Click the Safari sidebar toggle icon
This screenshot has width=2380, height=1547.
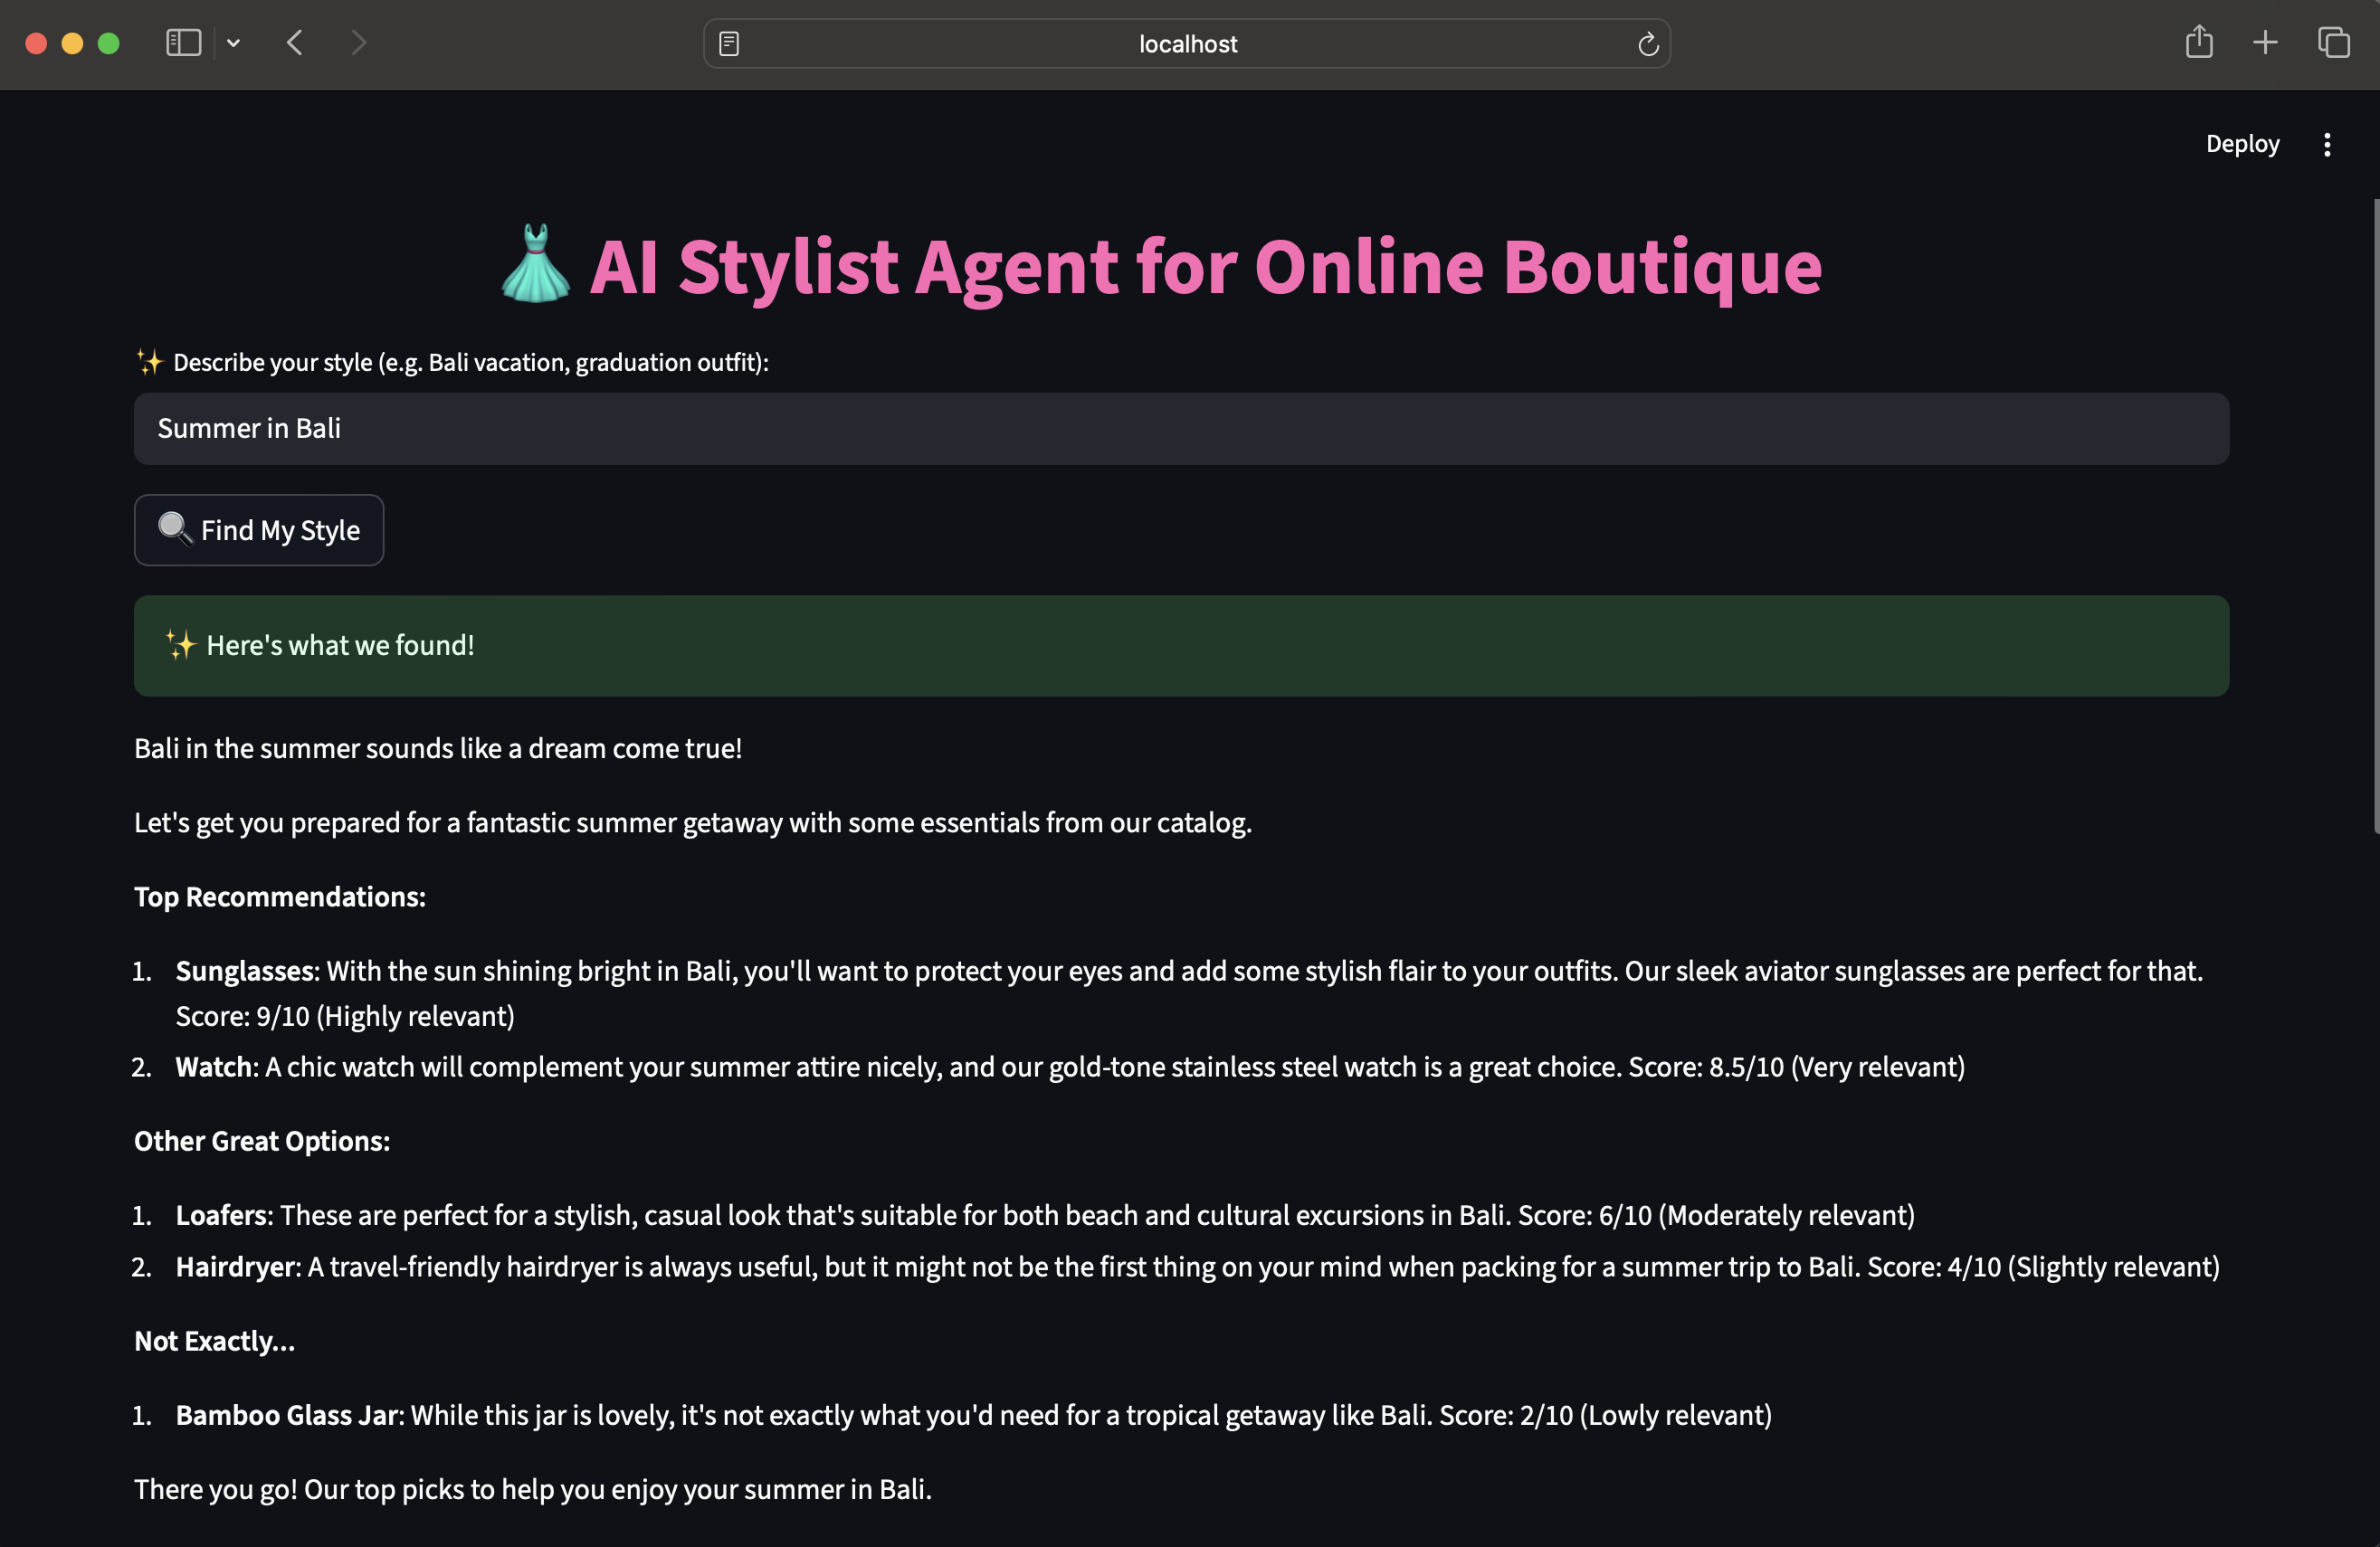[183, 43]
